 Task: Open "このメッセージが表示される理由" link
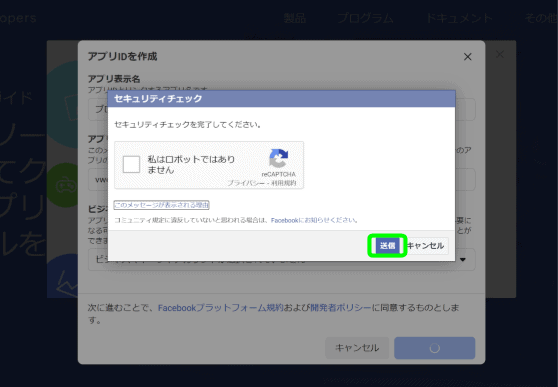point(162,205)
